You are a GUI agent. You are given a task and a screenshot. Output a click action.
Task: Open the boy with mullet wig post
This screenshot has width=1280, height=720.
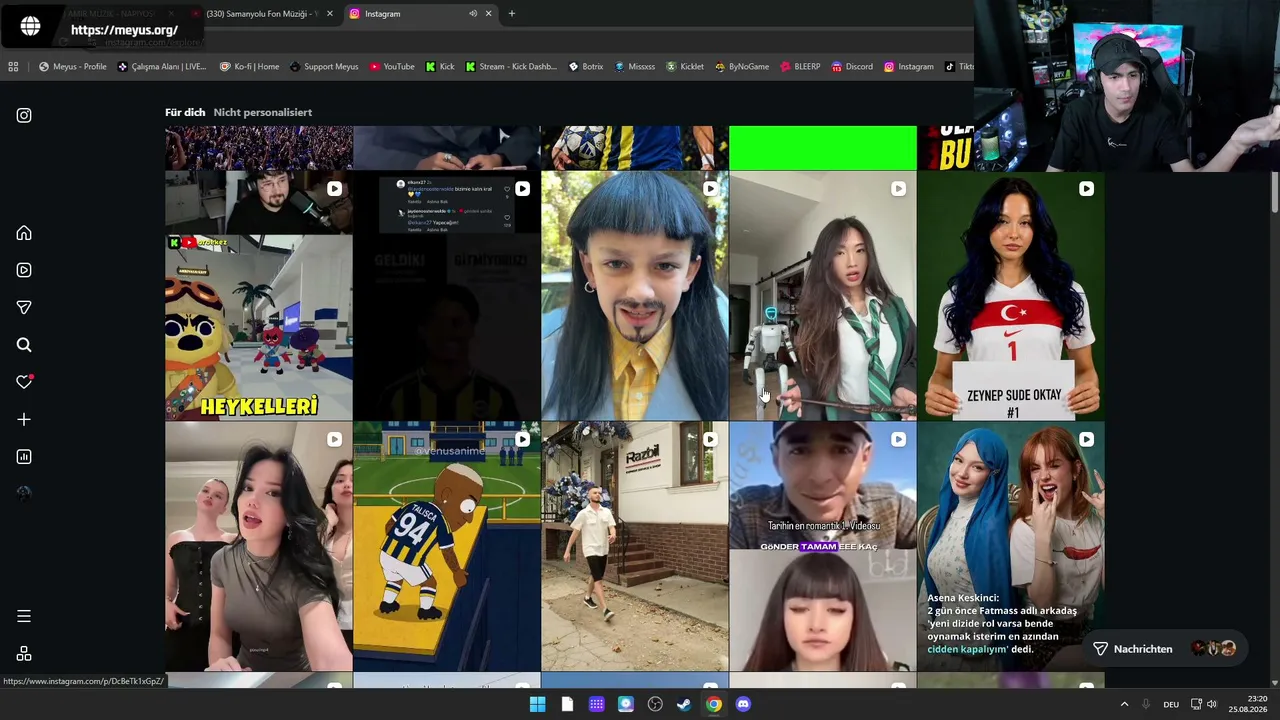click(x=635, y=296)
